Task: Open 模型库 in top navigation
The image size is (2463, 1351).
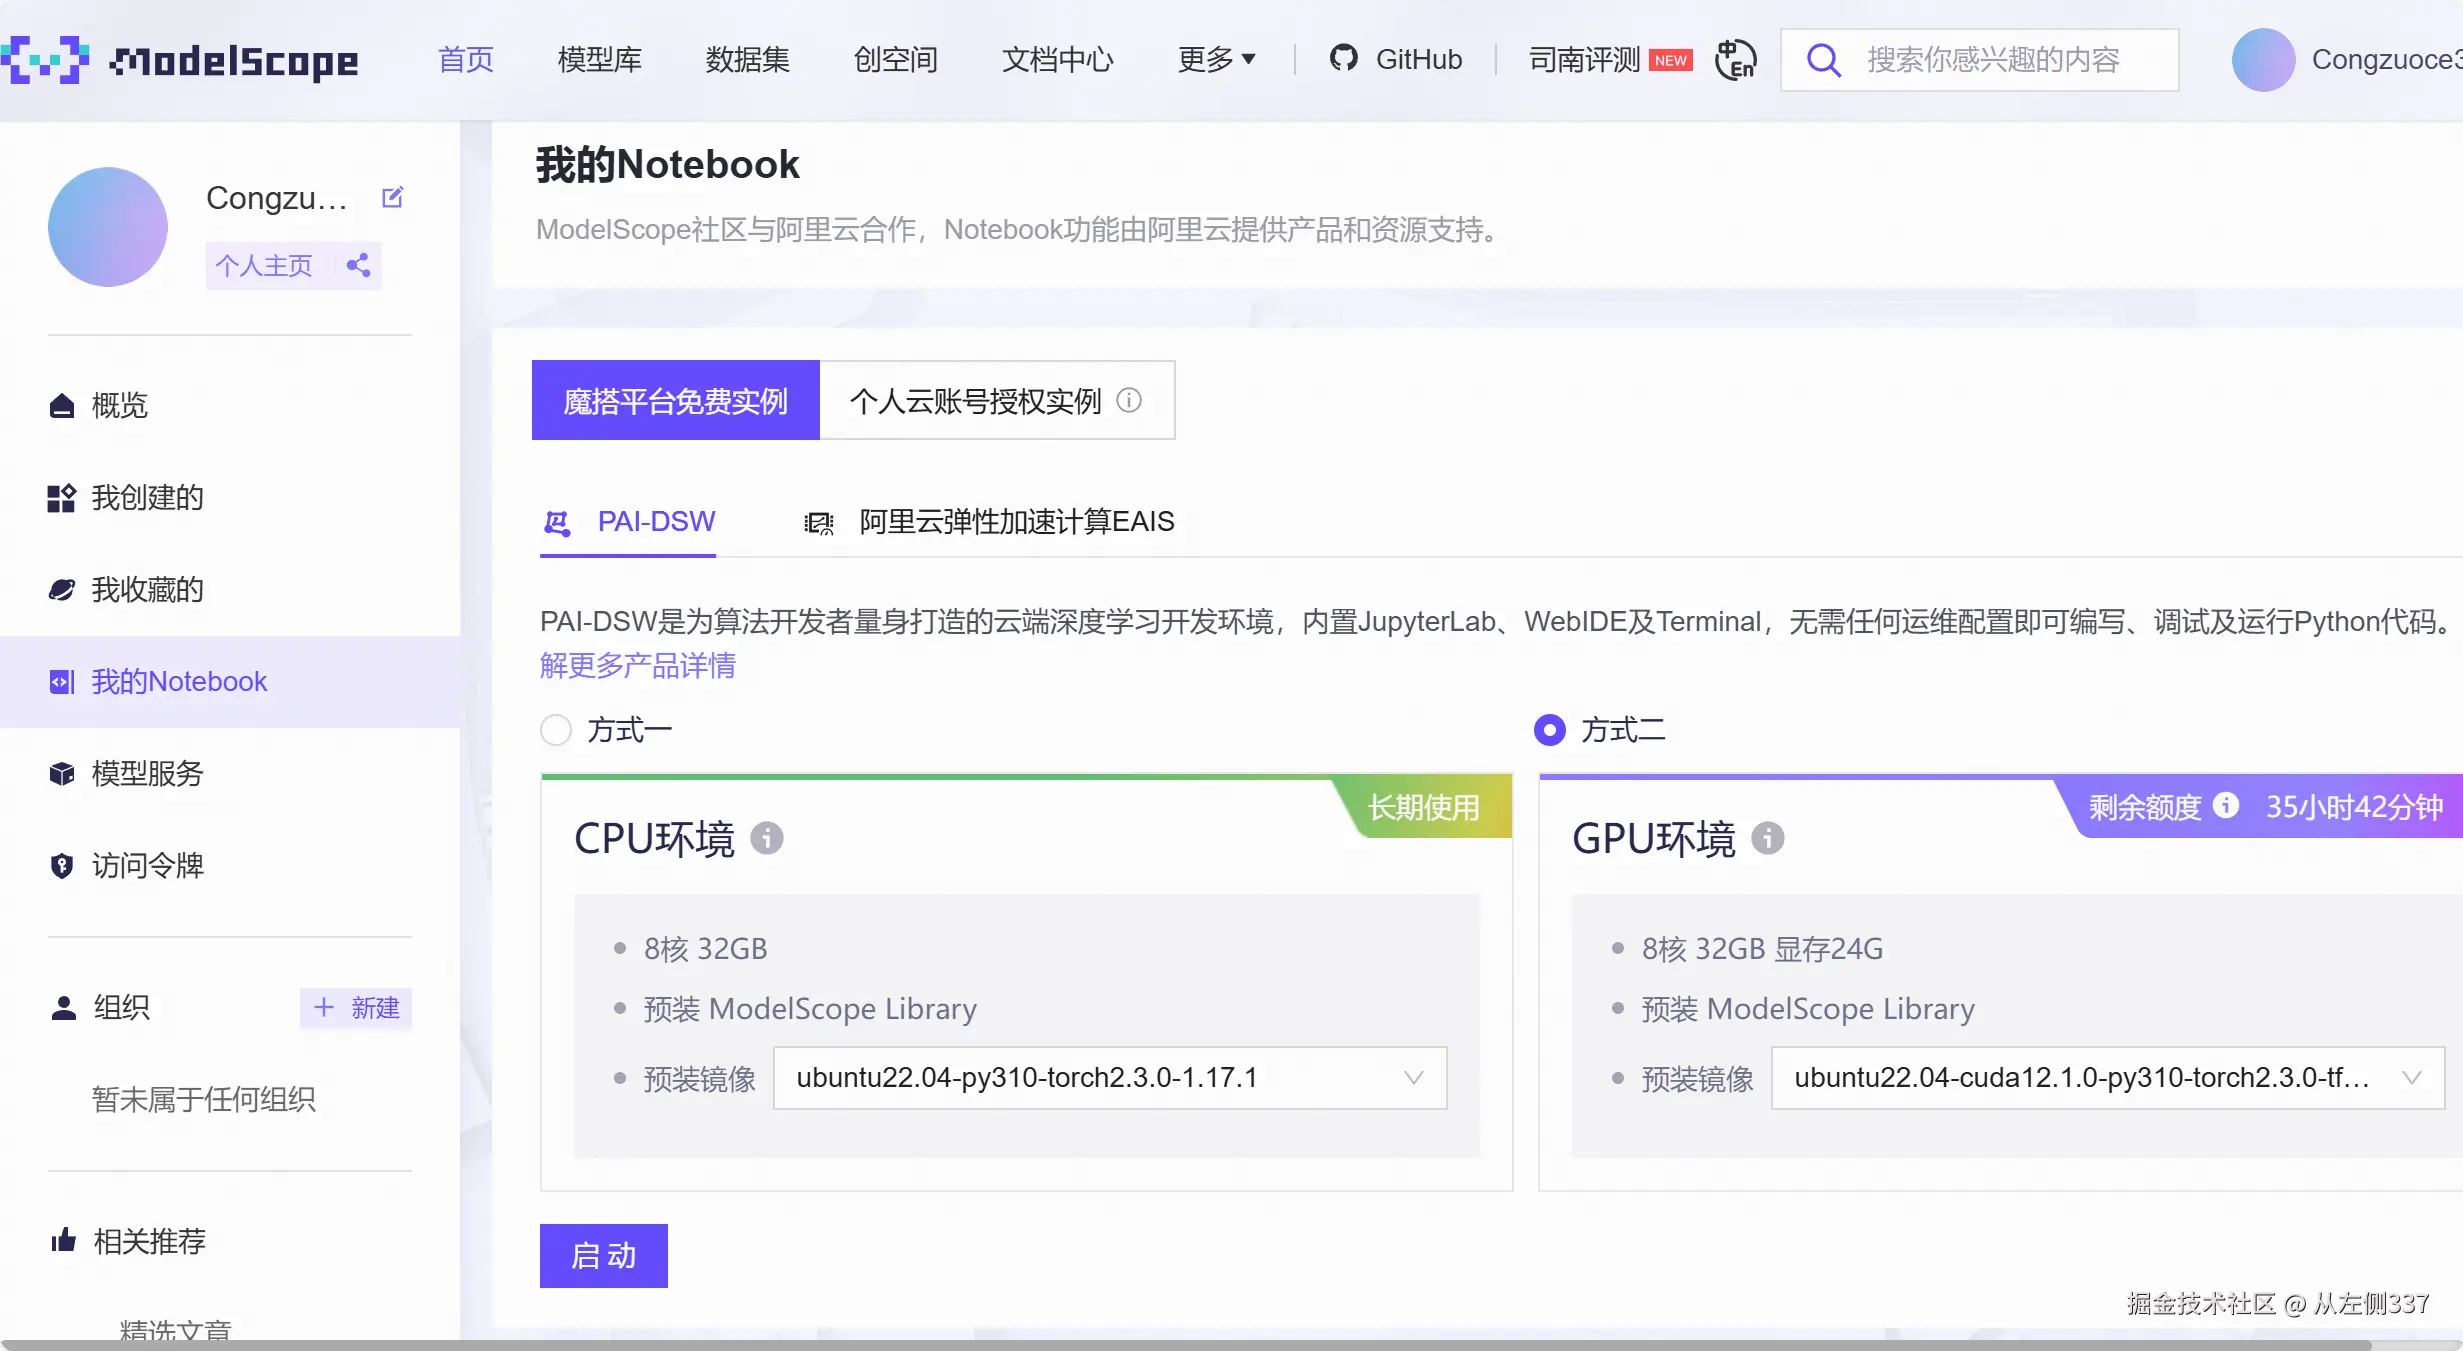Action: point(599,60)
